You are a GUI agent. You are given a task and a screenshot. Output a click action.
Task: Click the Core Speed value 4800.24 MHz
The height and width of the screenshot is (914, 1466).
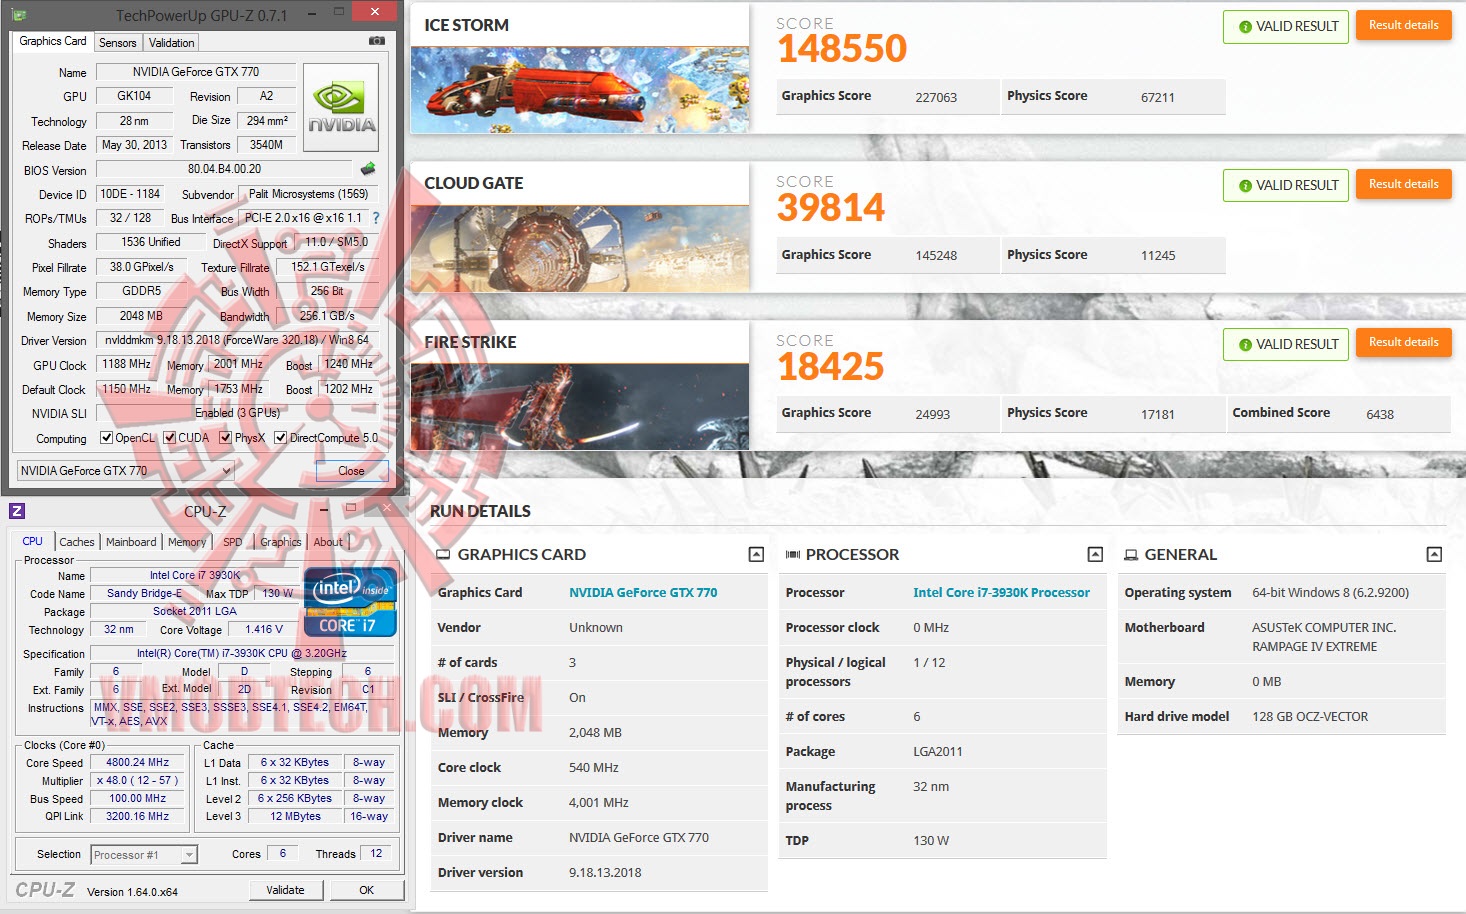click(138, 762)
